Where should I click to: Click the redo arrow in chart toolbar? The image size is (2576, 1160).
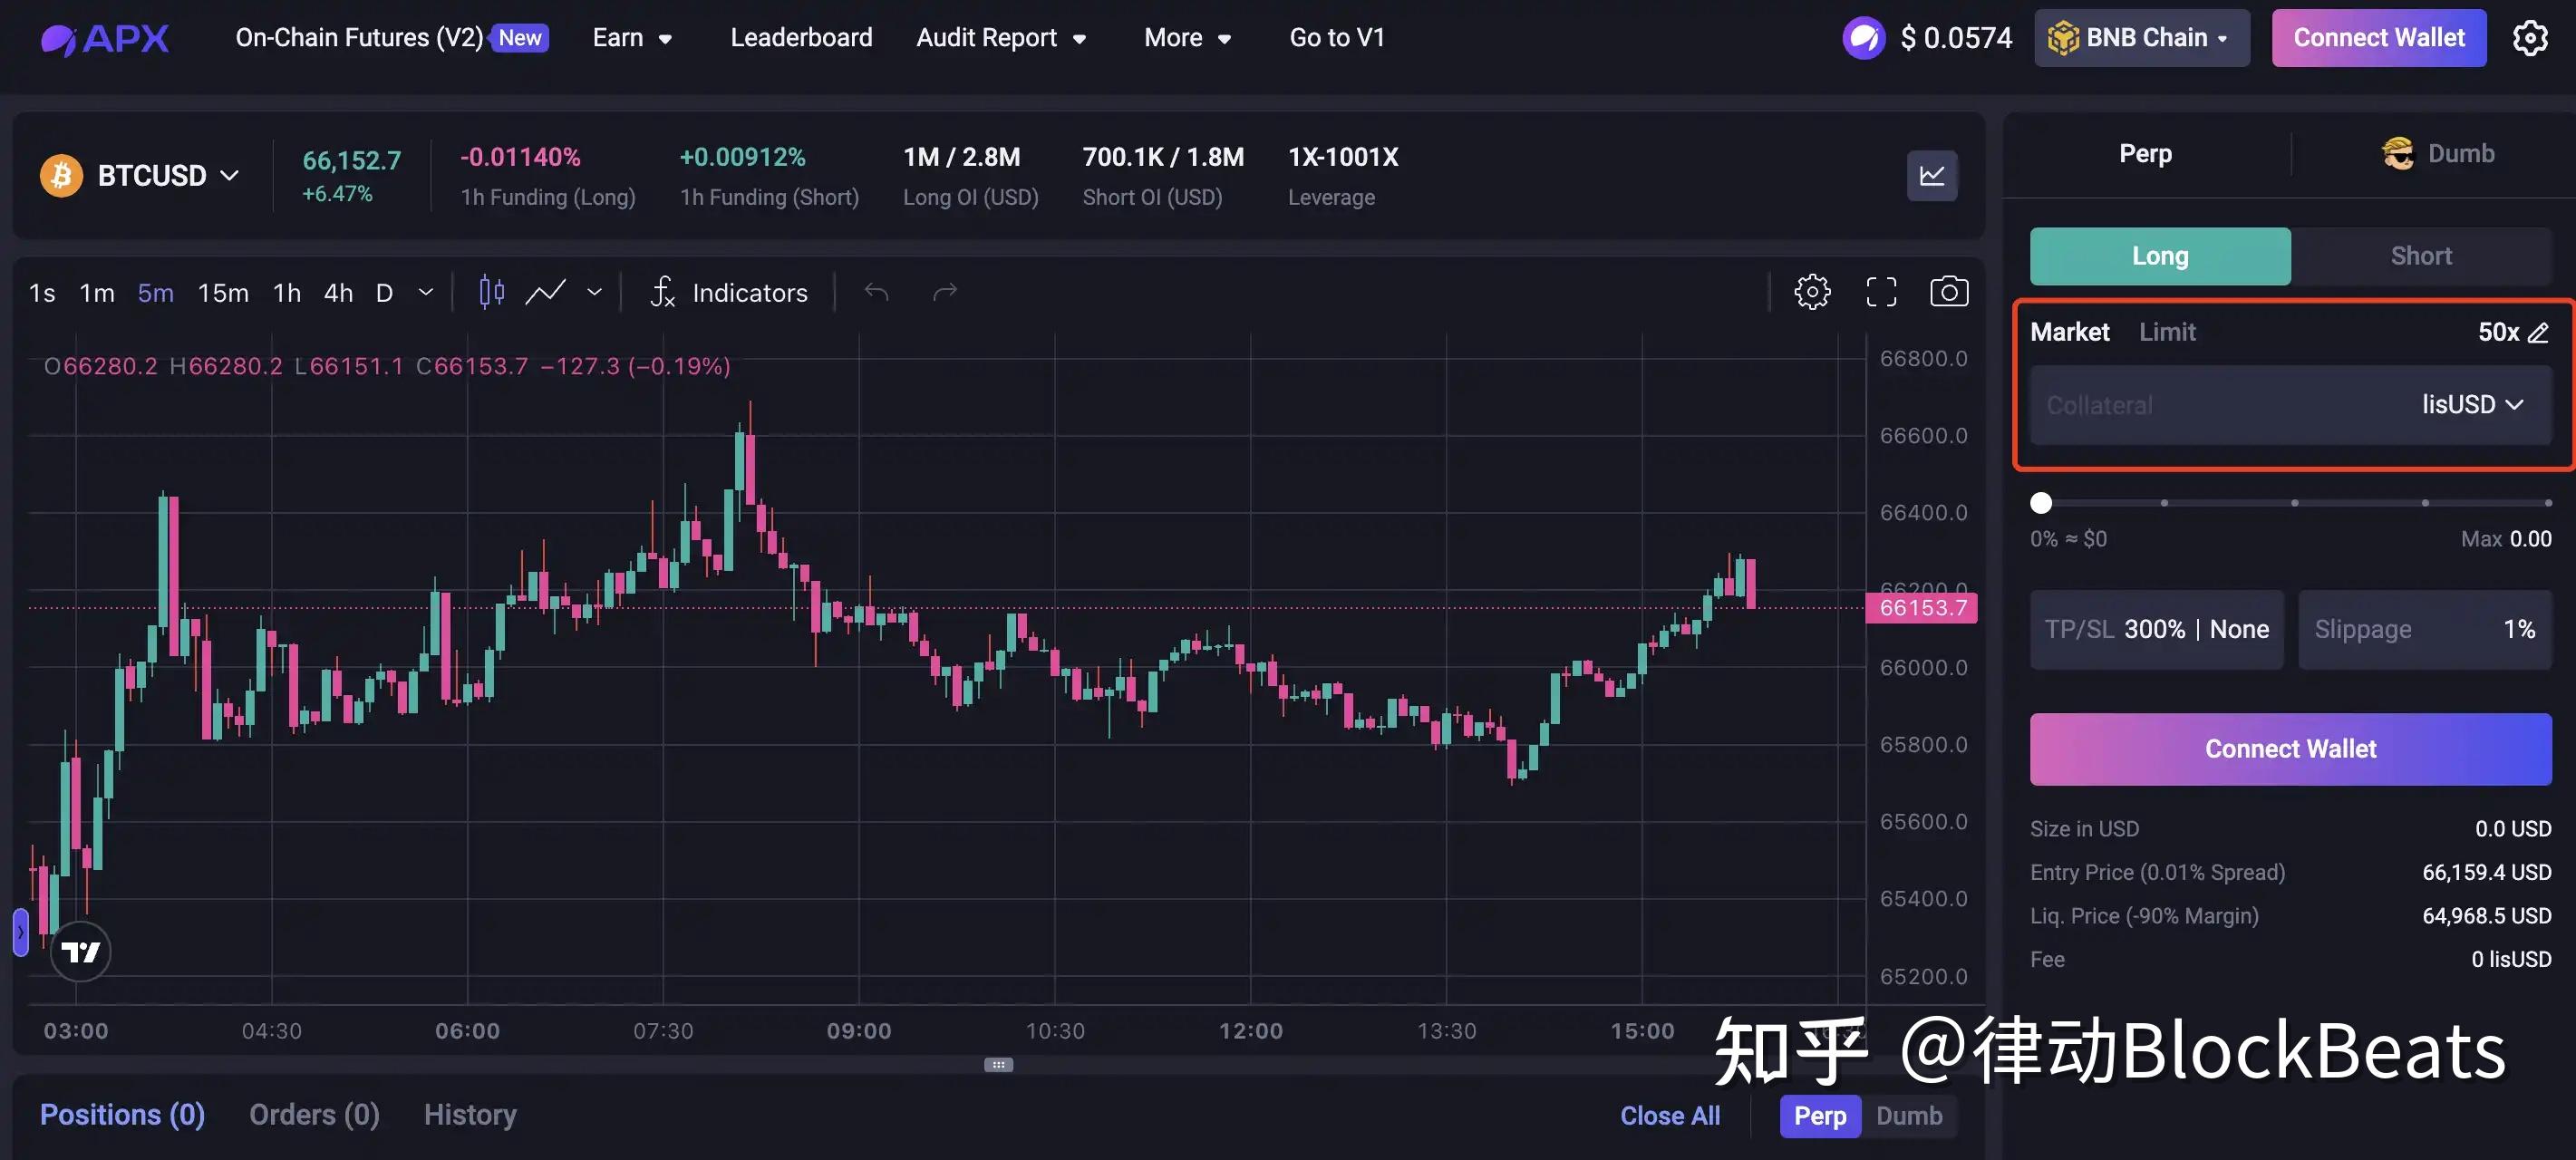[x=945, y=292]
